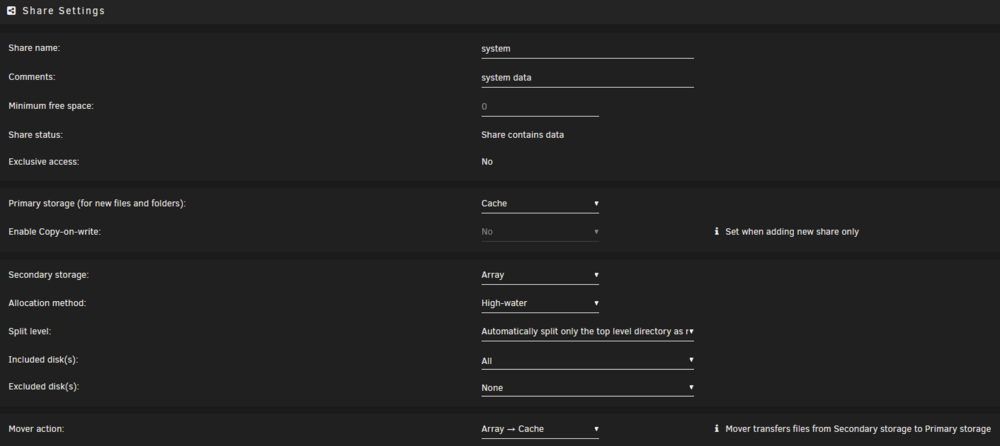Click the Comments: label
Image resolution: width=1000 pixels, height=446 pixels.
click(x=32, y=77)
